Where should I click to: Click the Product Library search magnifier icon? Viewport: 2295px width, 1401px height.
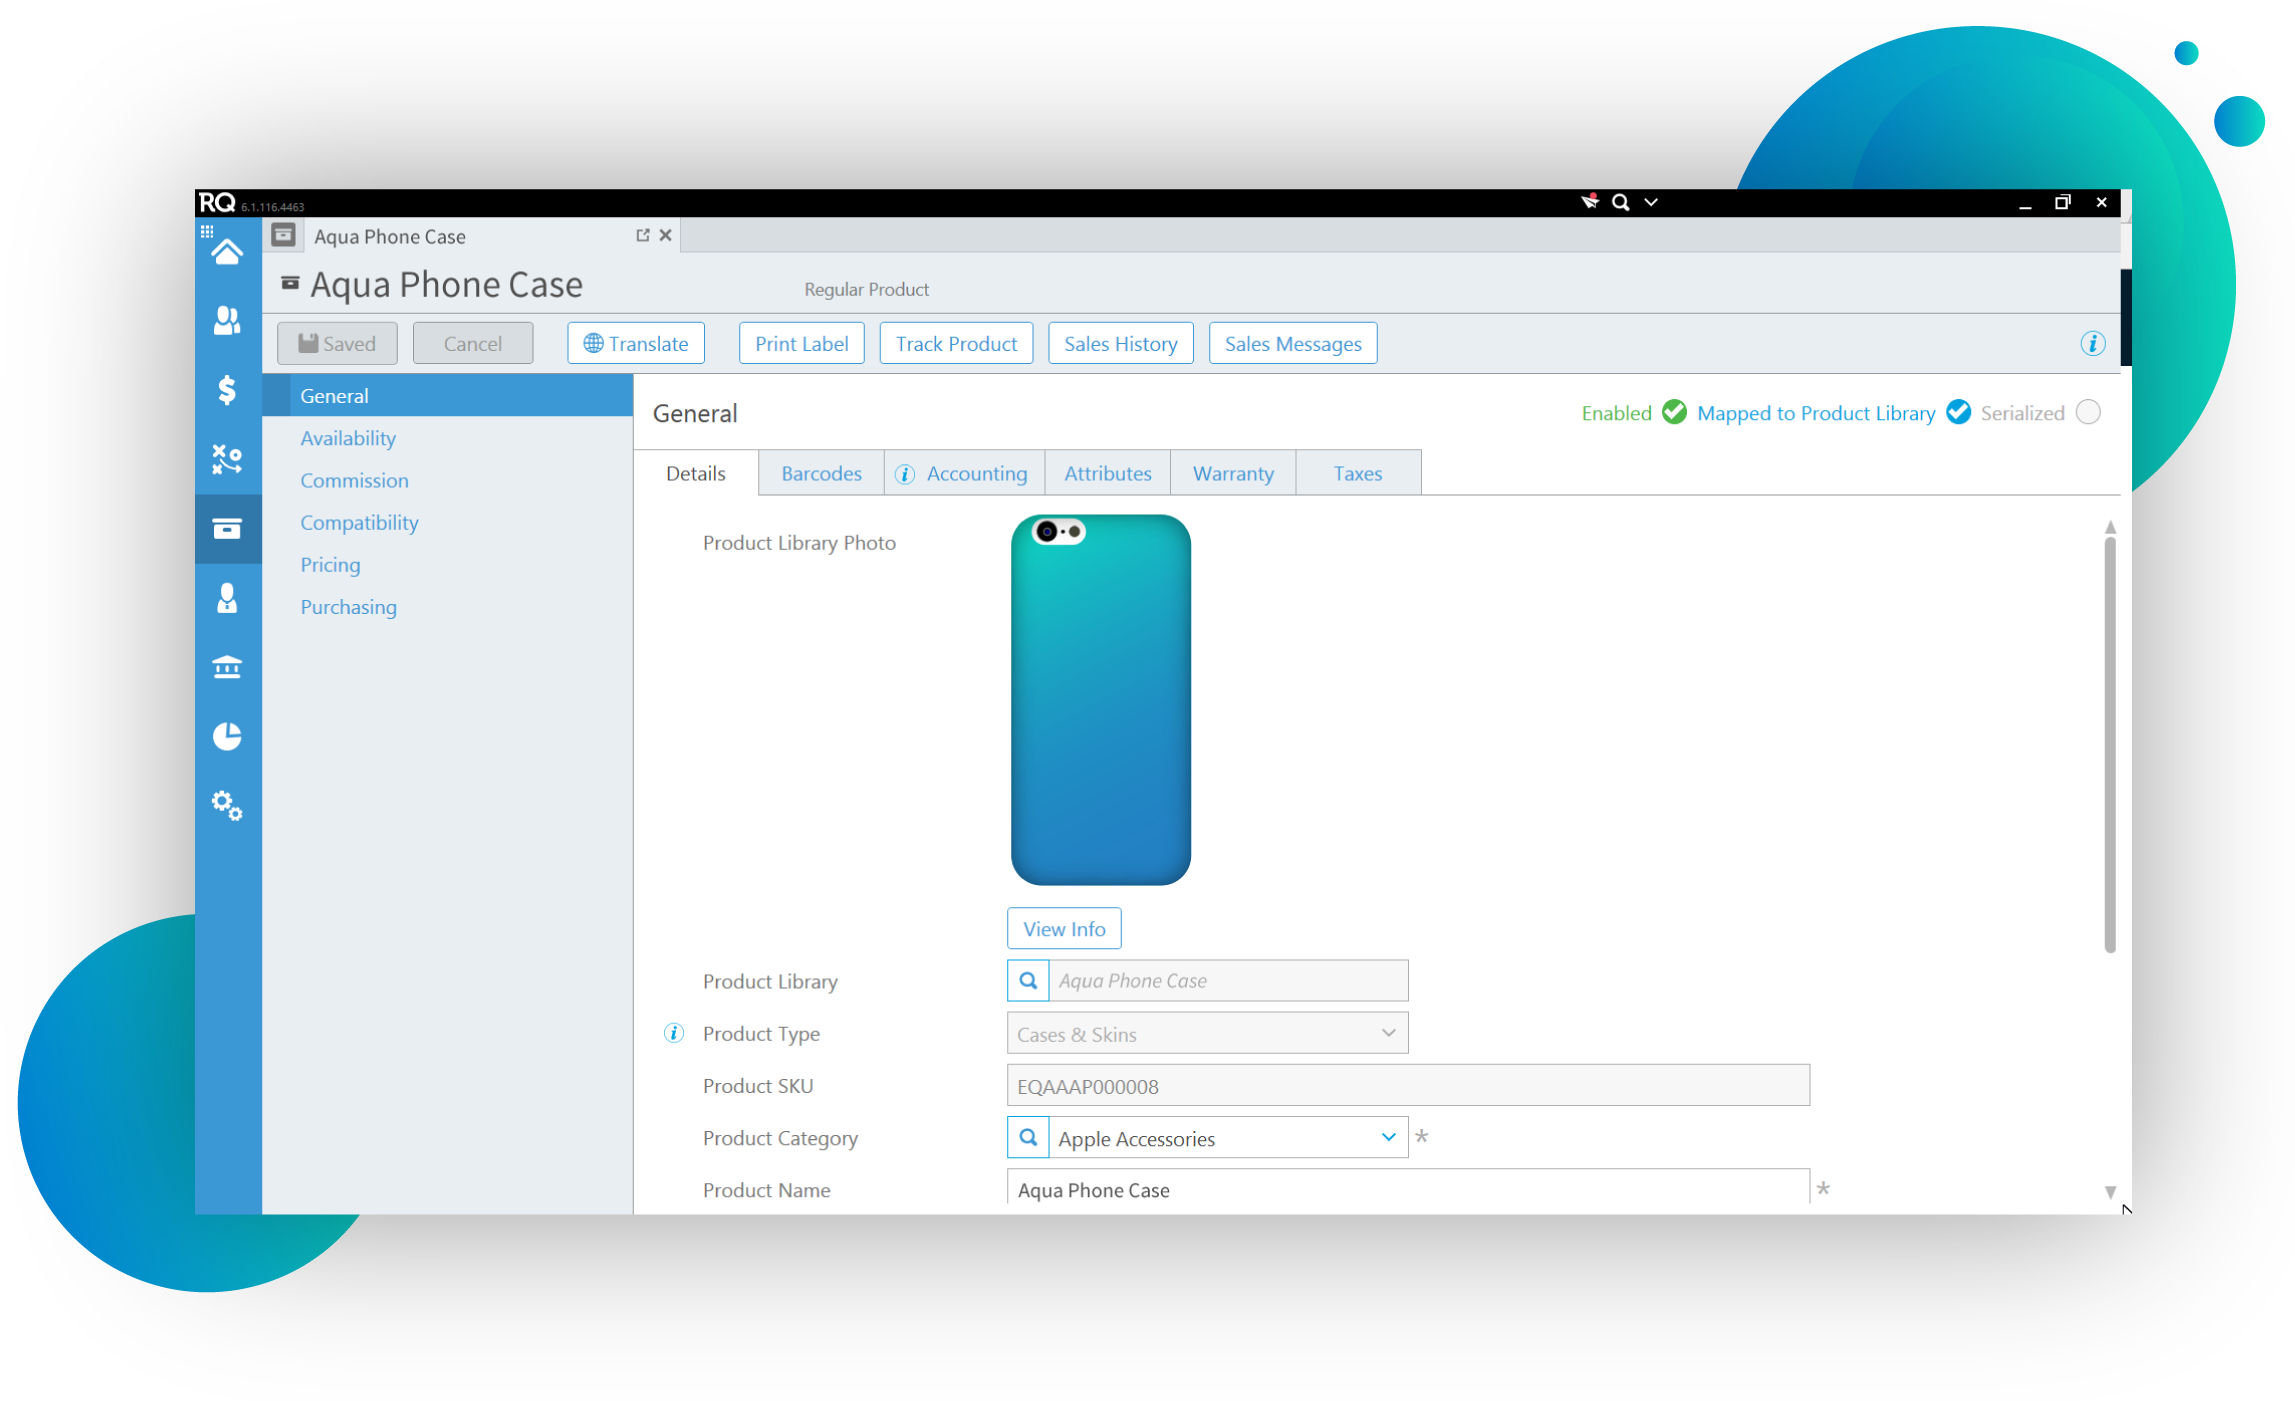(x=1027, y=981)
